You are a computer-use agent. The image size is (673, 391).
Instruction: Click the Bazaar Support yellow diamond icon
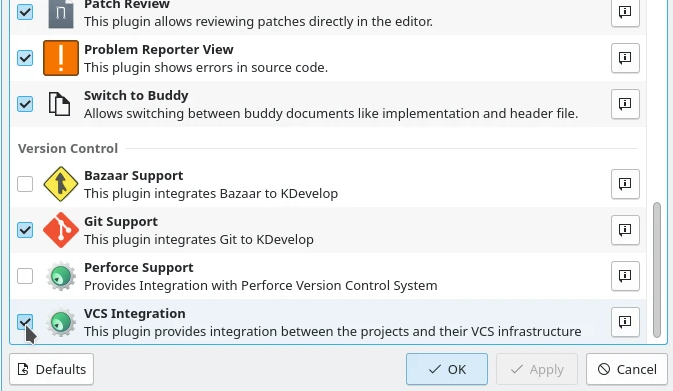tap(61, 184)
